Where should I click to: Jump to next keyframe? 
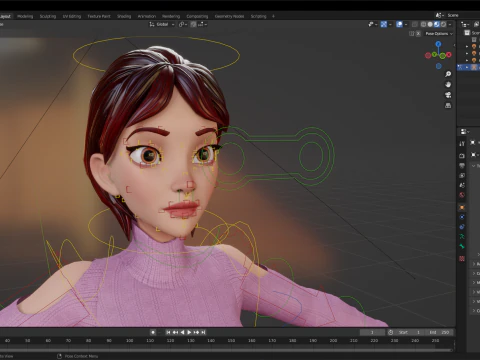196,332
